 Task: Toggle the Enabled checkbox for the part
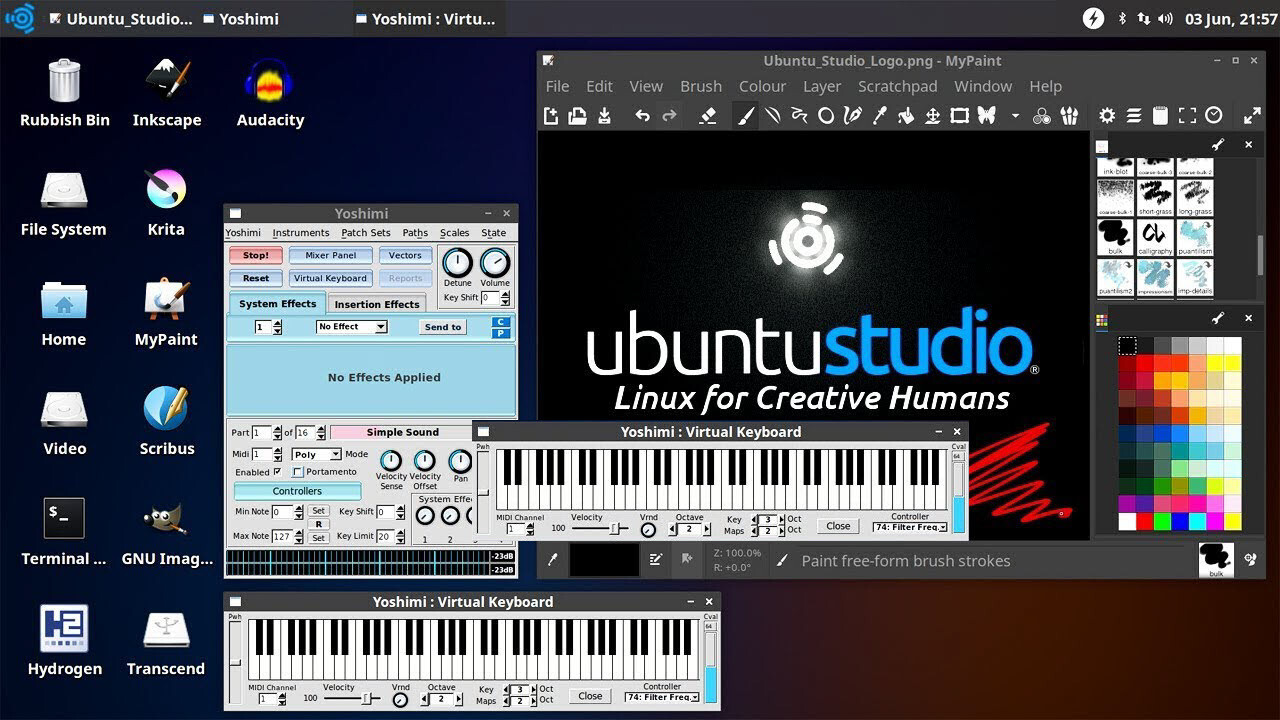[x=278, y=472]
